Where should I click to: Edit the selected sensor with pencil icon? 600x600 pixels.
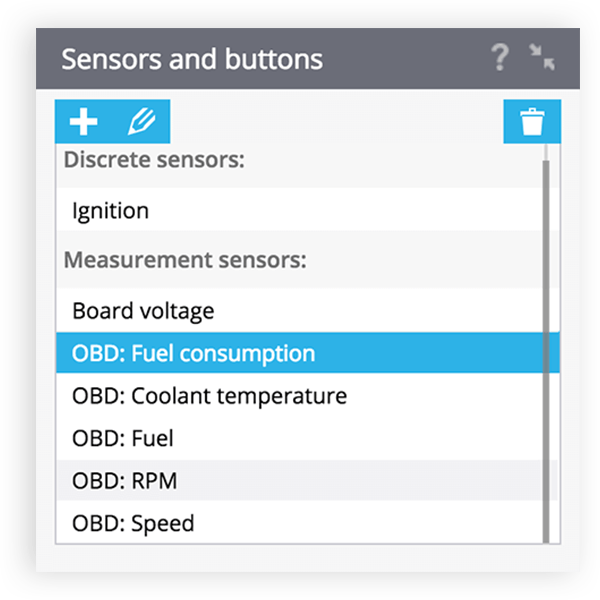141,122
